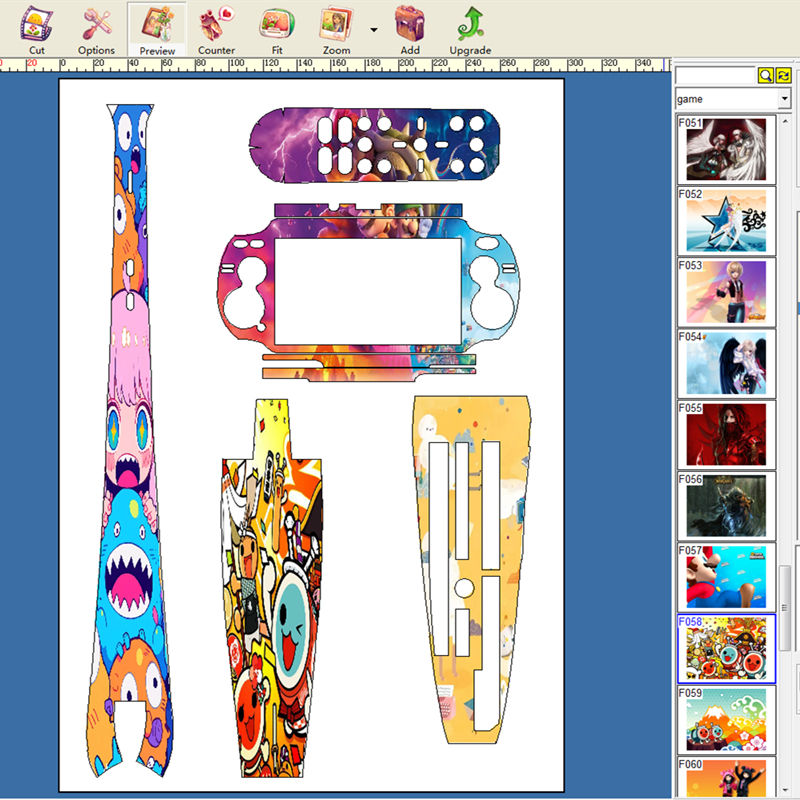Click the horizontal ruler at 200
The height and width of the screenshot is (800, 800).
(x=407, y=64)
